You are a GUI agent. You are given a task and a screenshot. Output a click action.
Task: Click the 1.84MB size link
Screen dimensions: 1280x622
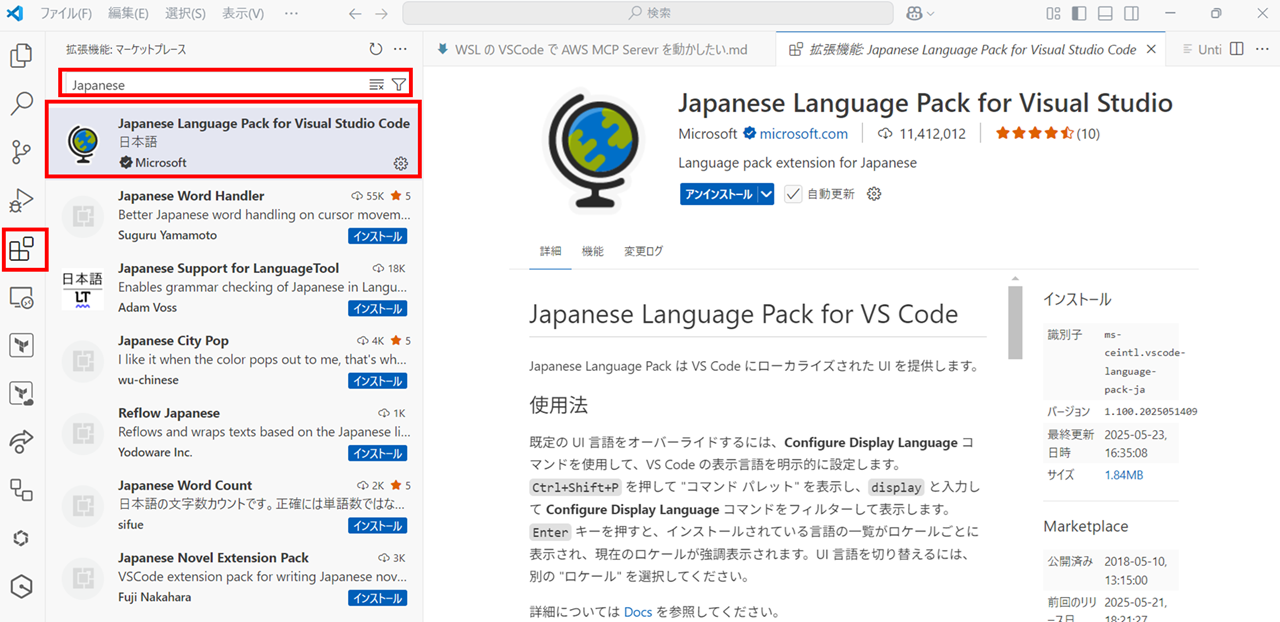(x=1124, y=475)
